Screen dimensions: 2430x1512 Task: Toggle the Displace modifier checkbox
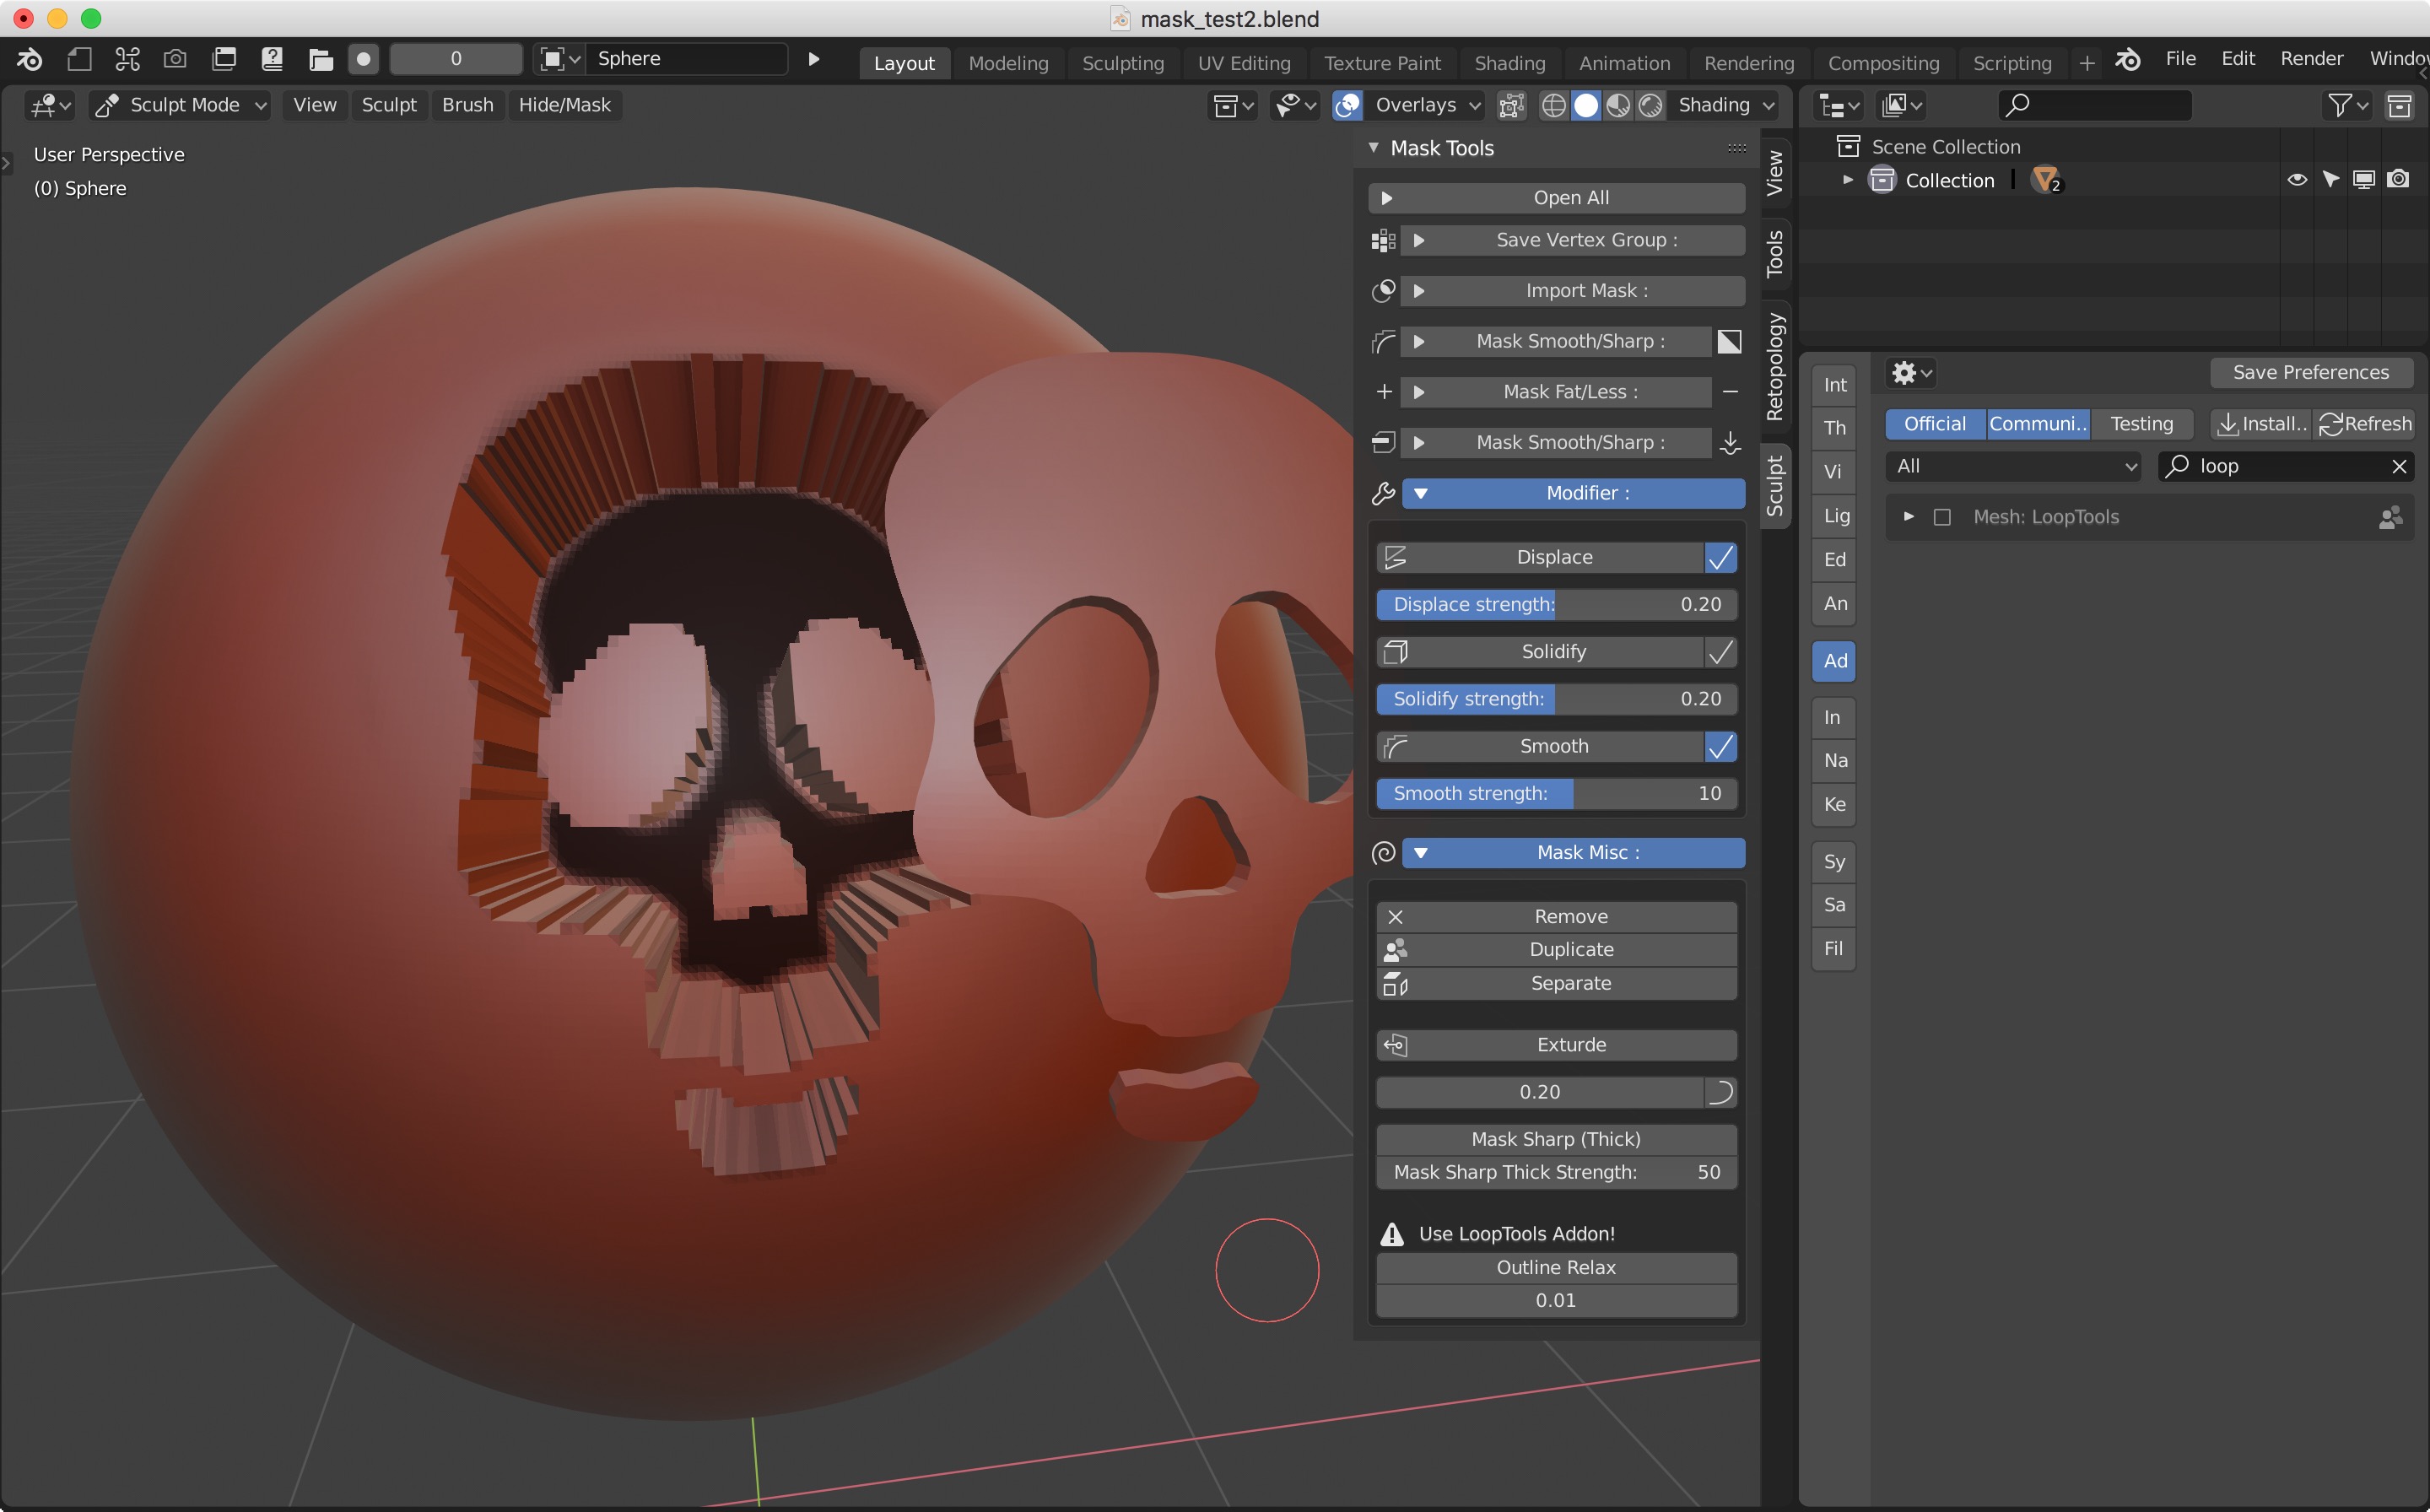click(x=1721, y=556)
